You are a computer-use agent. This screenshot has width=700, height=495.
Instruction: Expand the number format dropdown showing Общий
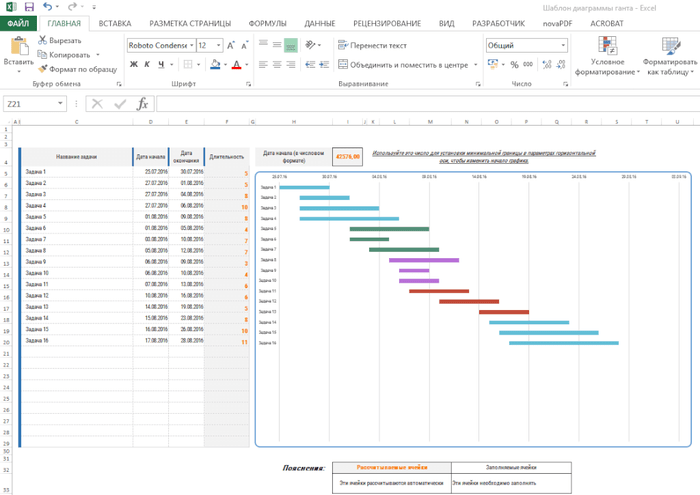(563, 45)
